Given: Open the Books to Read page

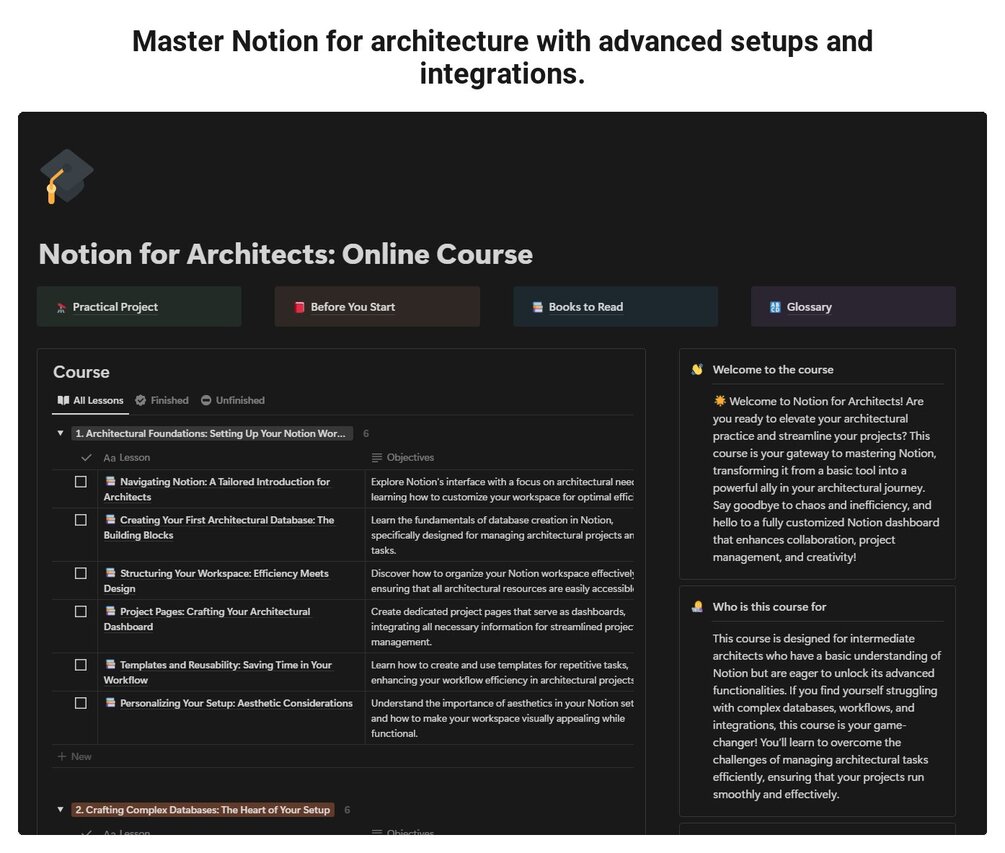Looking at the screenshot, I should click(615, 307).
